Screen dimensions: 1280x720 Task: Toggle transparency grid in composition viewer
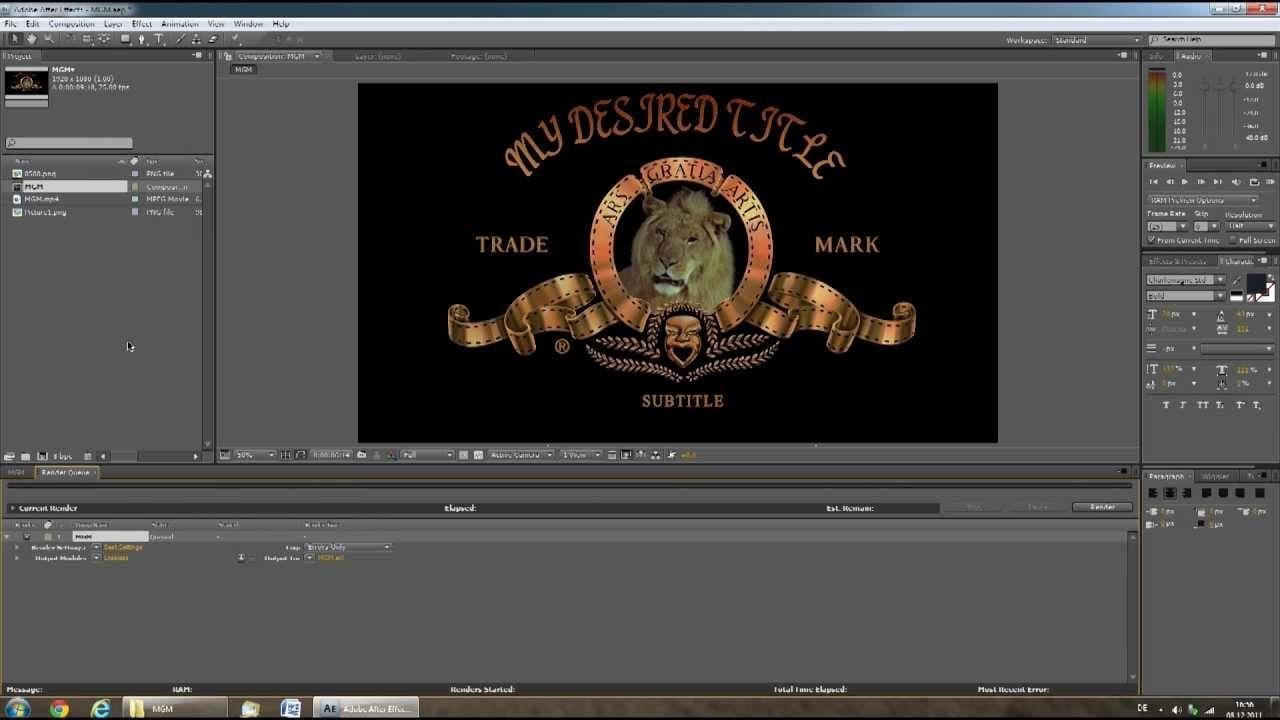(478, 455)
